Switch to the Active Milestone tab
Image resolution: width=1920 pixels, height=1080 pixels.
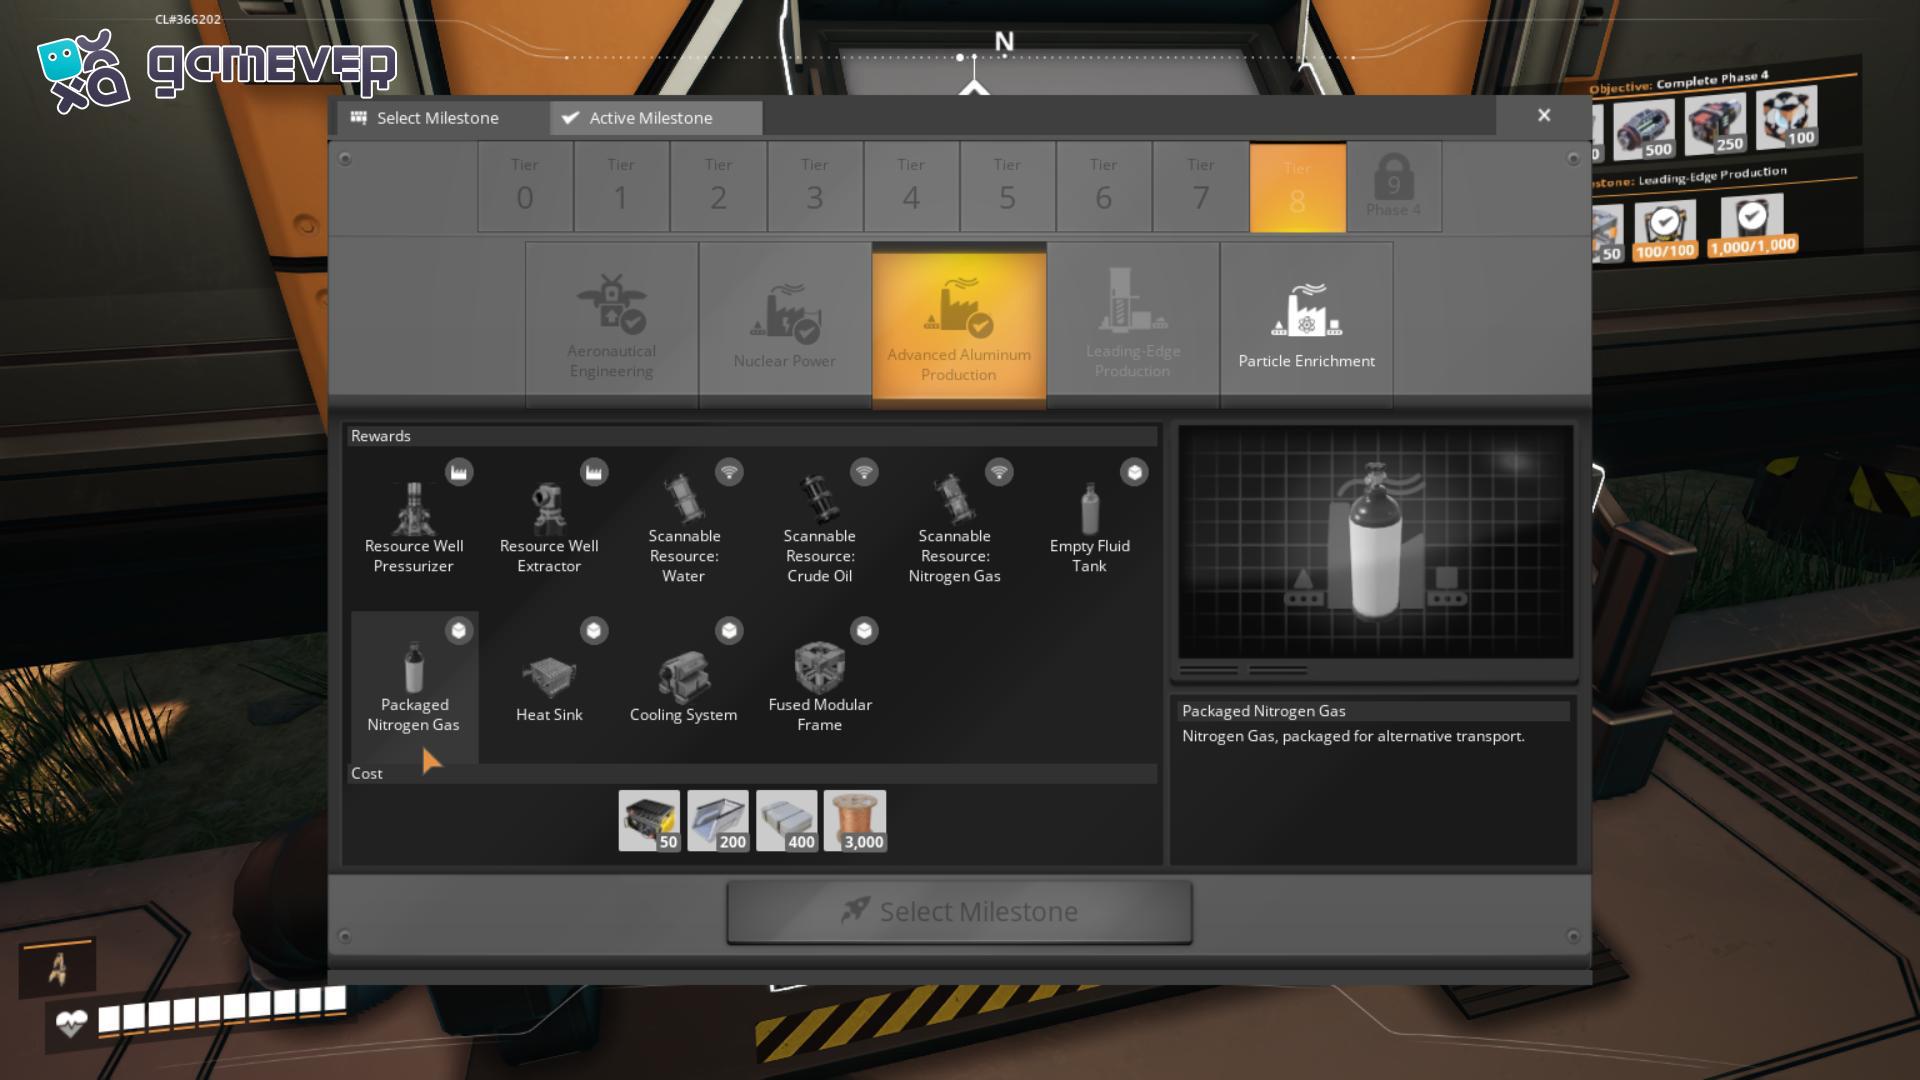tap(656, 118)
